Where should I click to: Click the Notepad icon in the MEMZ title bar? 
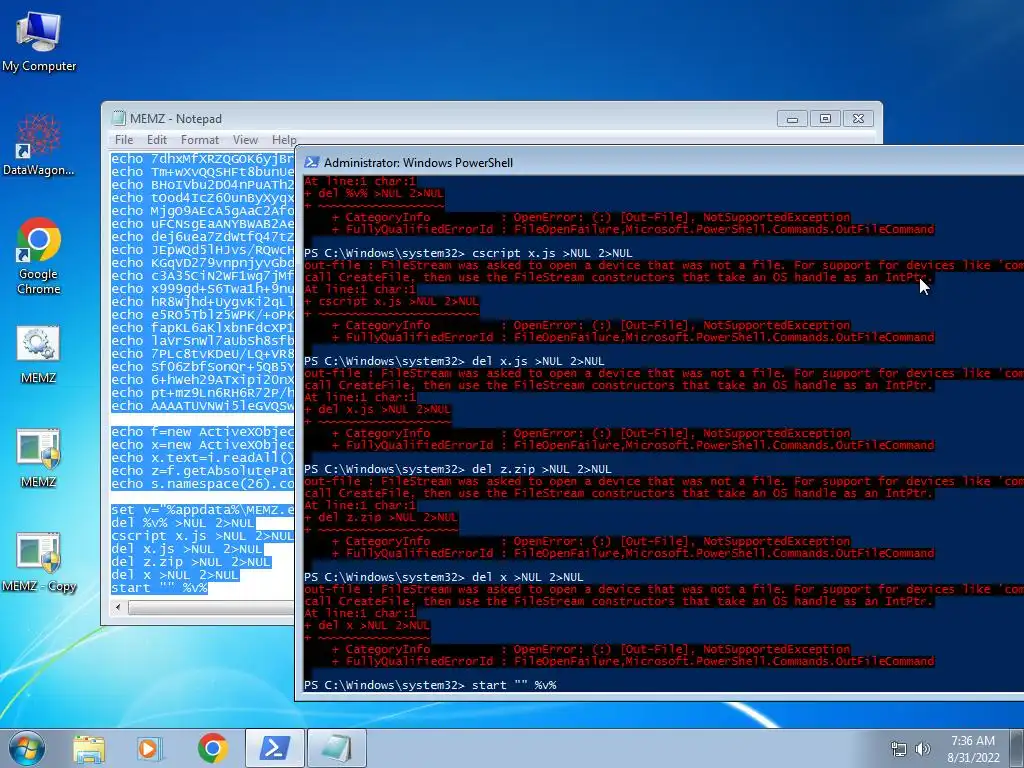coord(118,118)
